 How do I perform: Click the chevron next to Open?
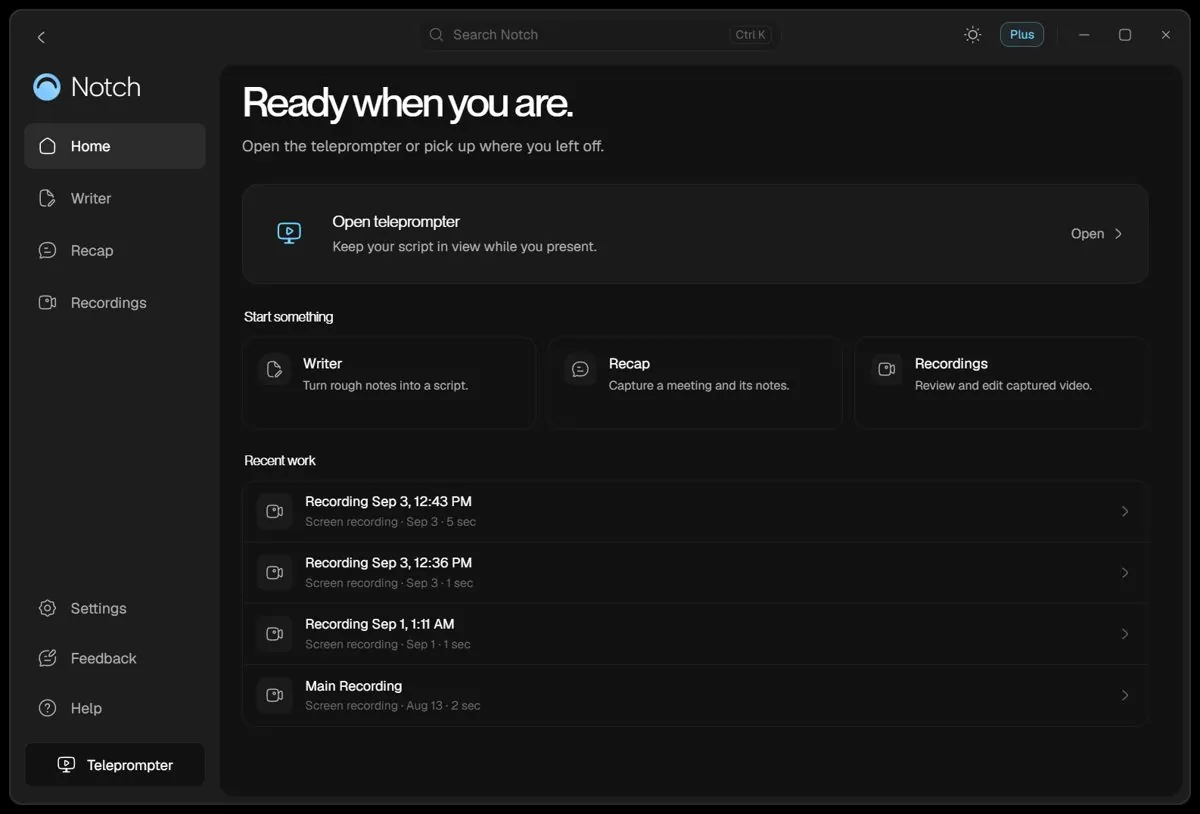click(x=1118, y=234)
